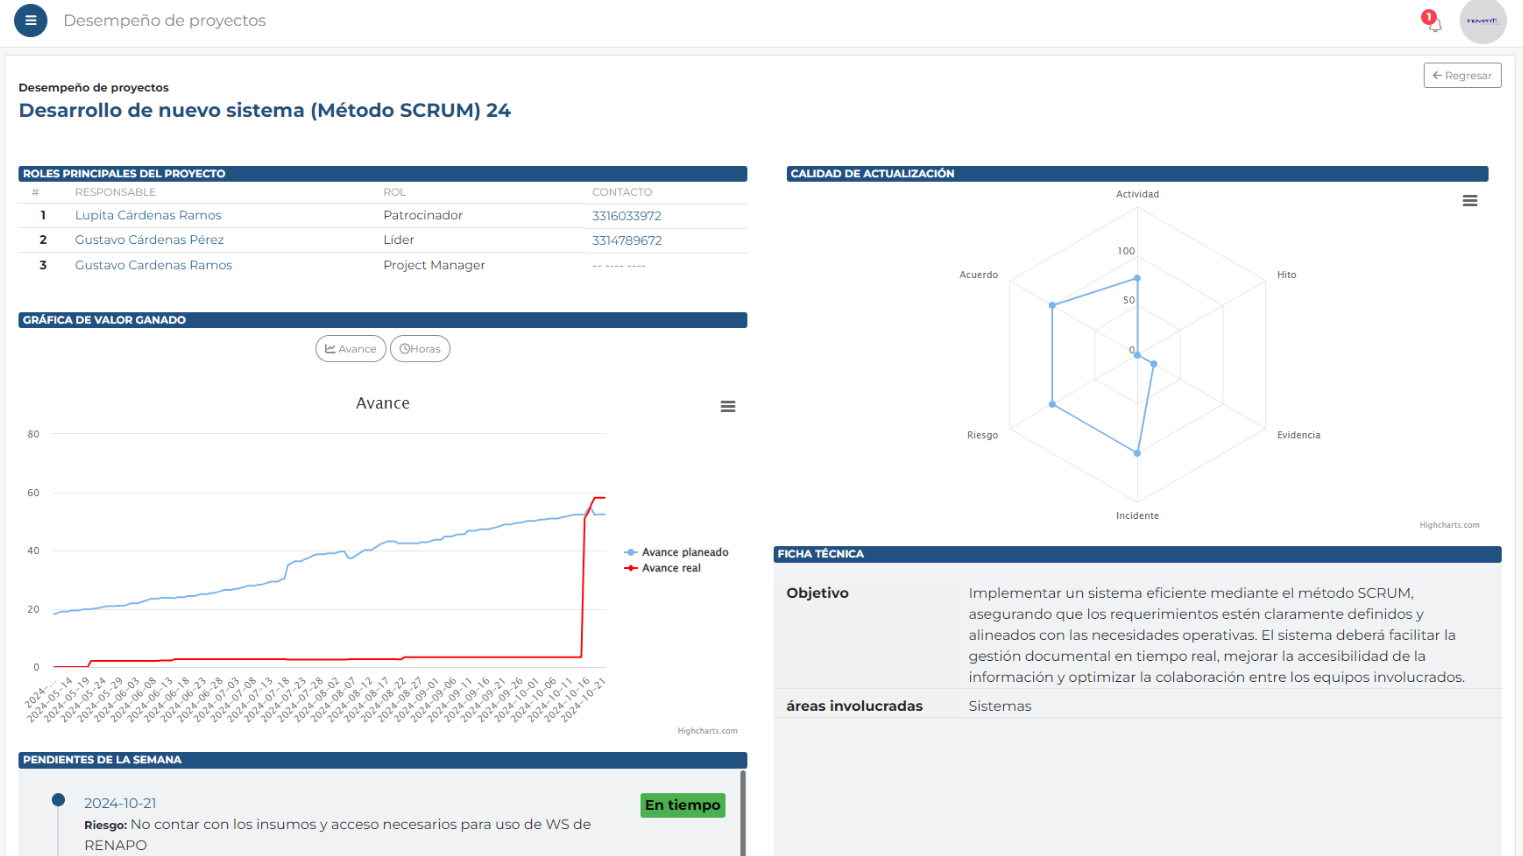Click the Regresar back button
This screenshot has height=856, width=1523.
click(x=1462, y=75)
